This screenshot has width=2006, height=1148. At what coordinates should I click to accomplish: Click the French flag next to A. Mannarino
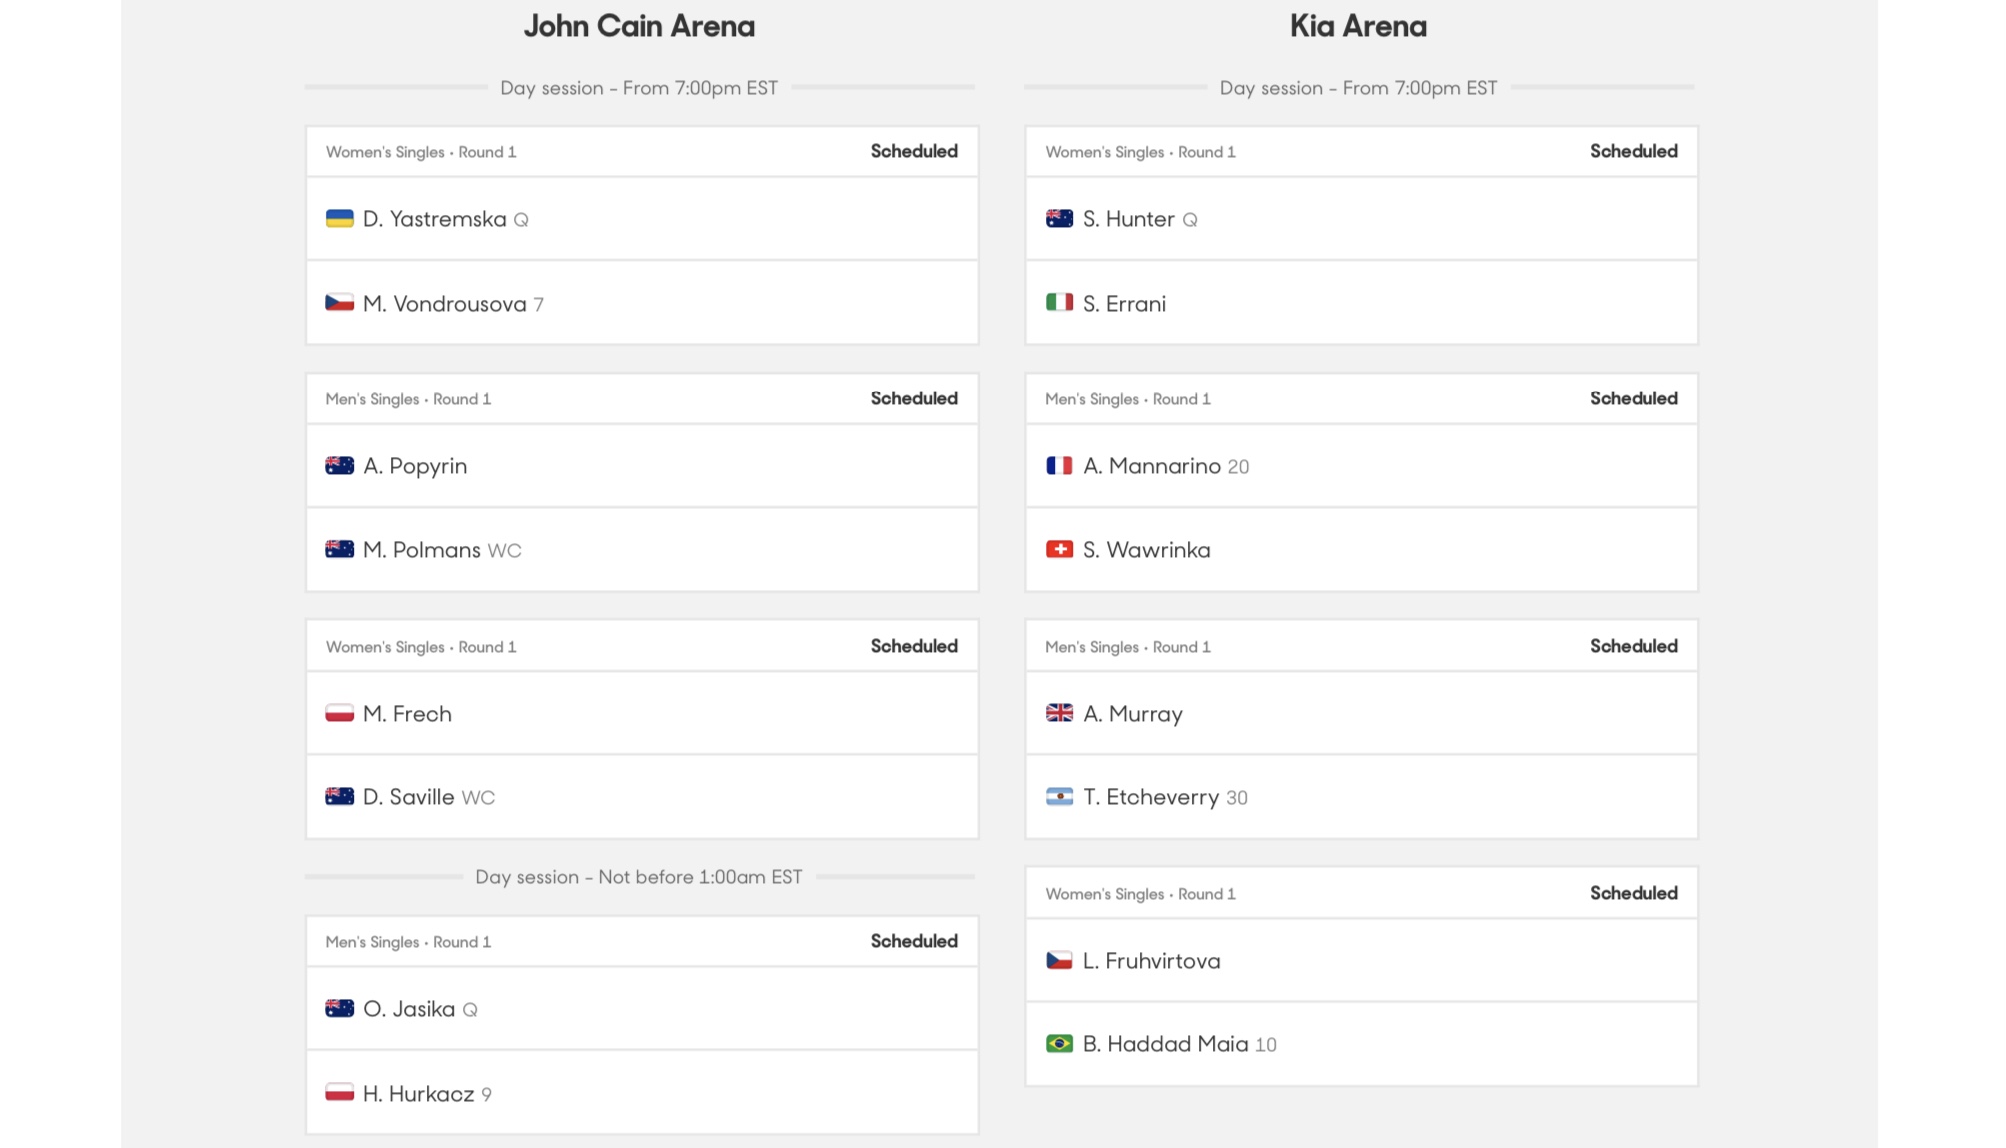pyautogui.click(x=1059, y=466)
